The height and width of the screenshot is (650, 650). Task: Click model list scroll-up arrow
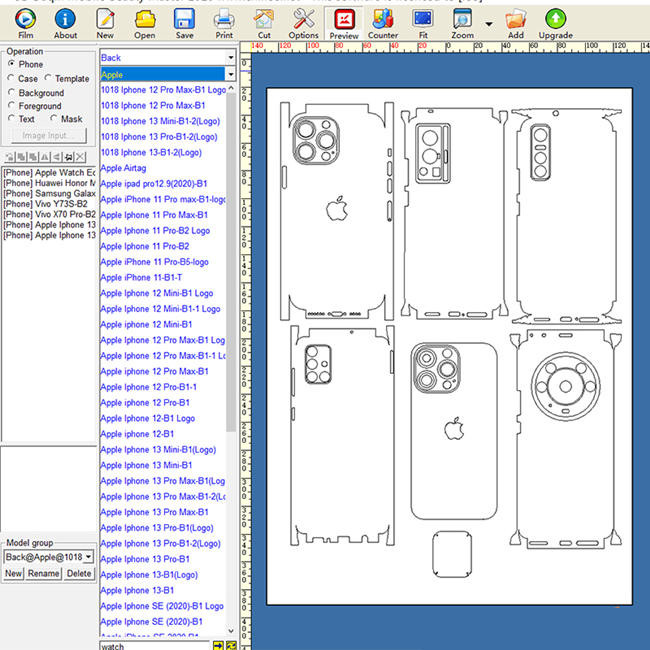click(x=231, y=89)
